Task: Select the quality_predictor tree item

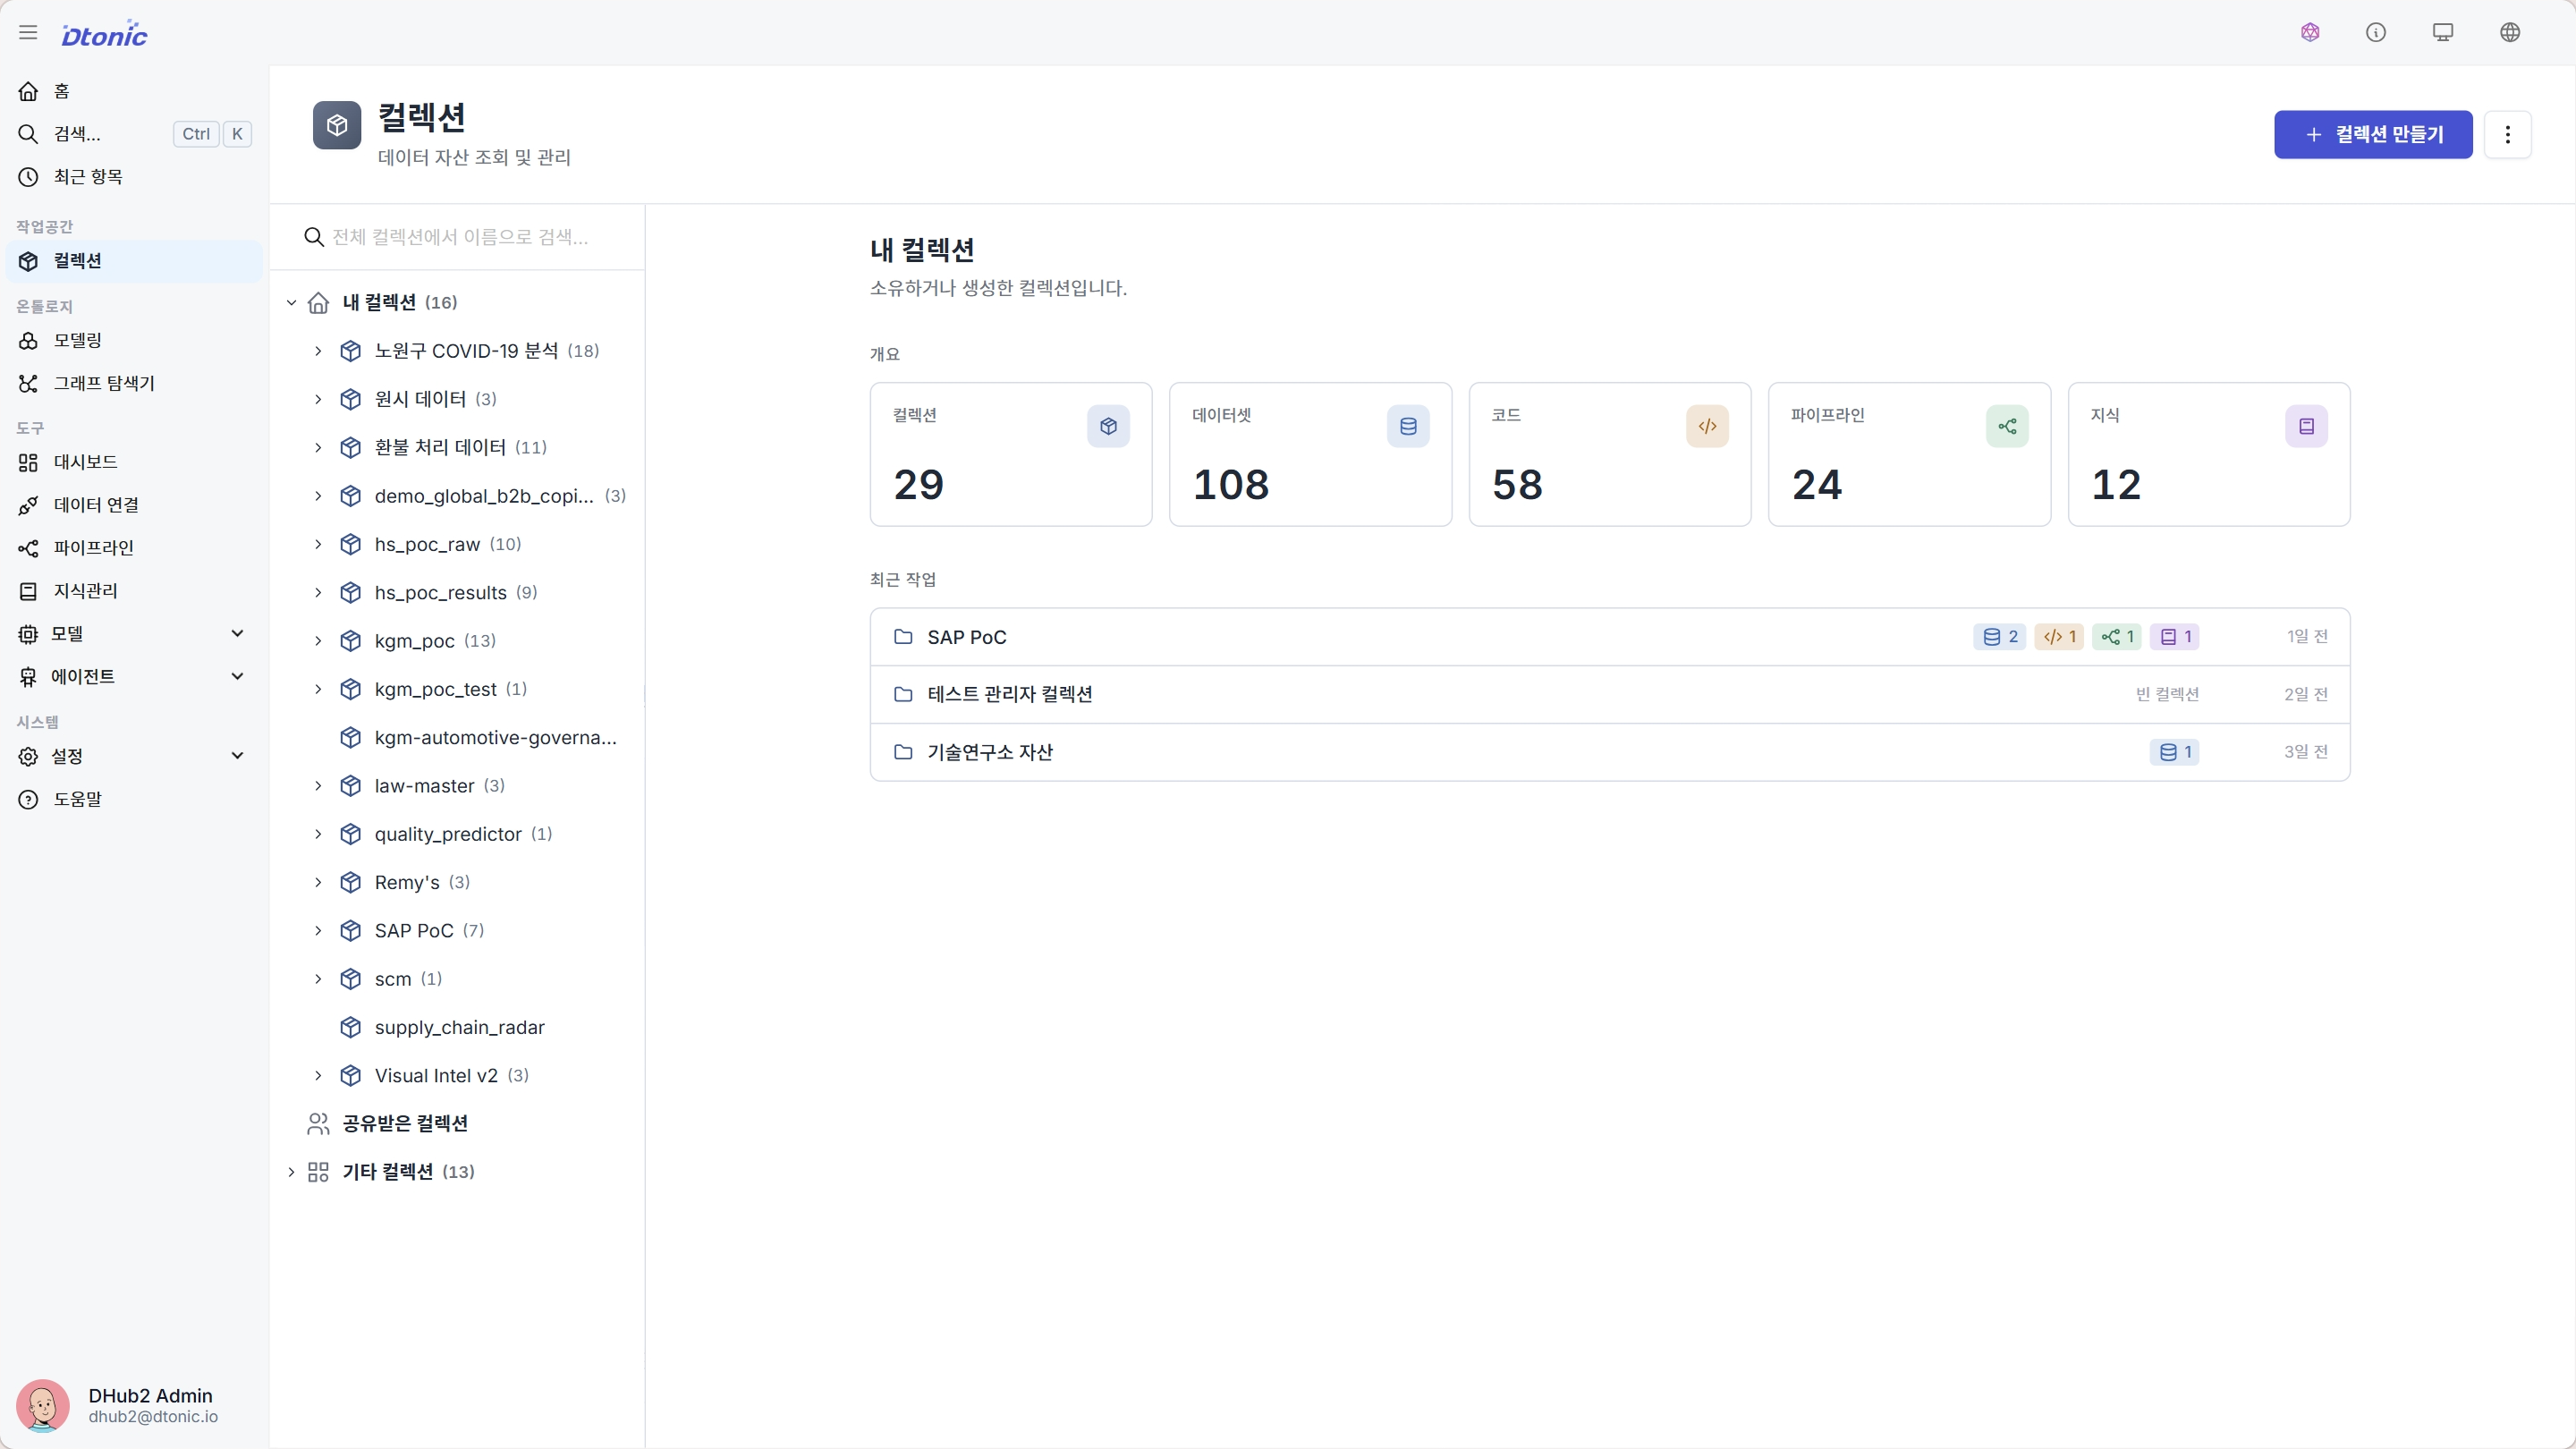Action: tap(448, 834)
